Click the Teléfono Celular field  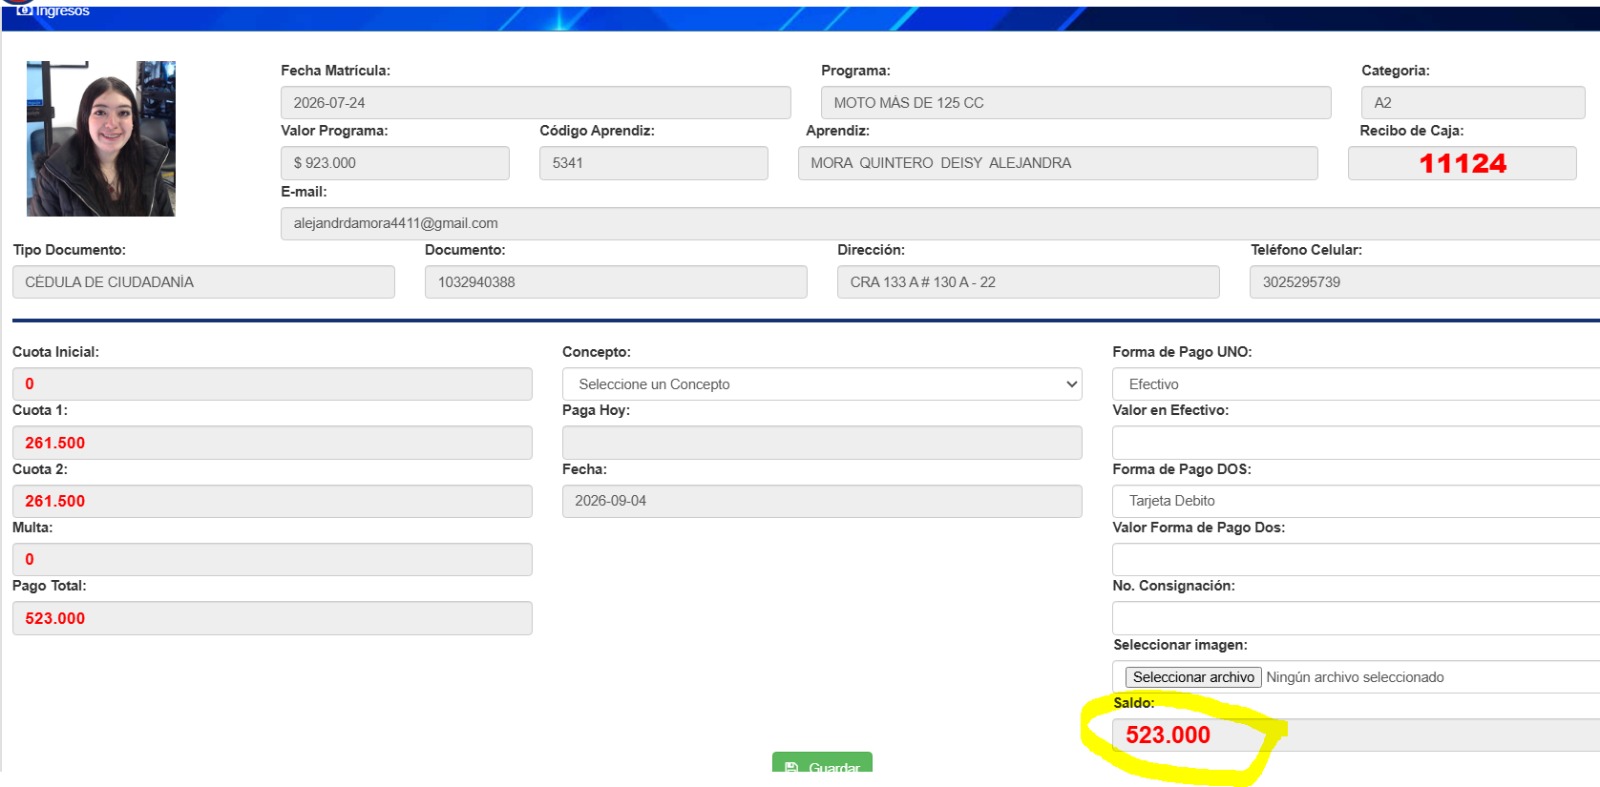tap(1425, 282)
